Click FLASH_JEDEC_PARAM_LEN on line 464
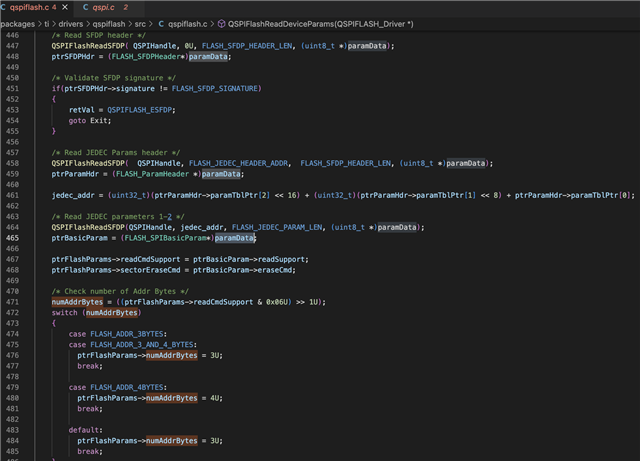This screenshot has width=640, height=461. click(x=277, y=227)
